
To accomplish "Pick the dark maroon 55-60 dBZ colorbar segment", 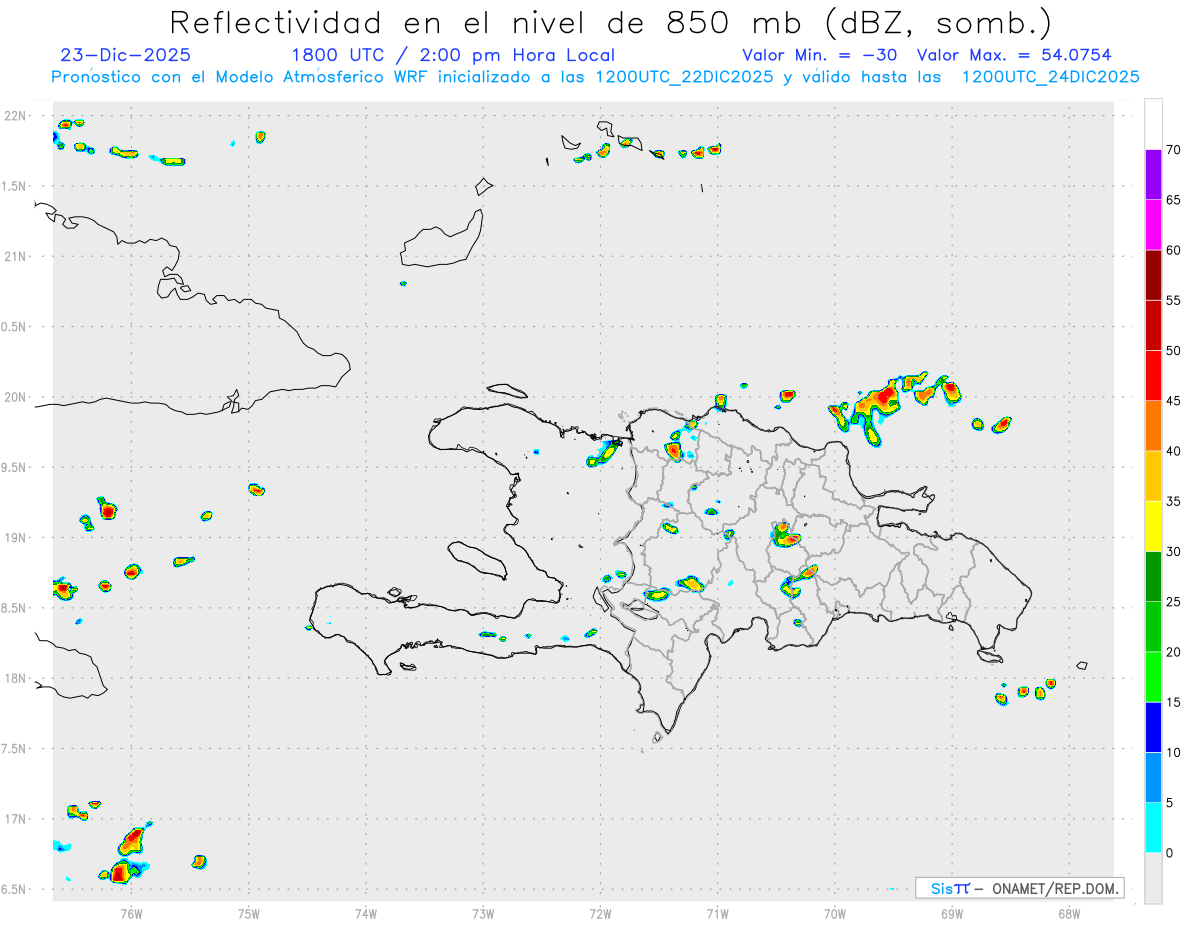I will [1153, 275].
